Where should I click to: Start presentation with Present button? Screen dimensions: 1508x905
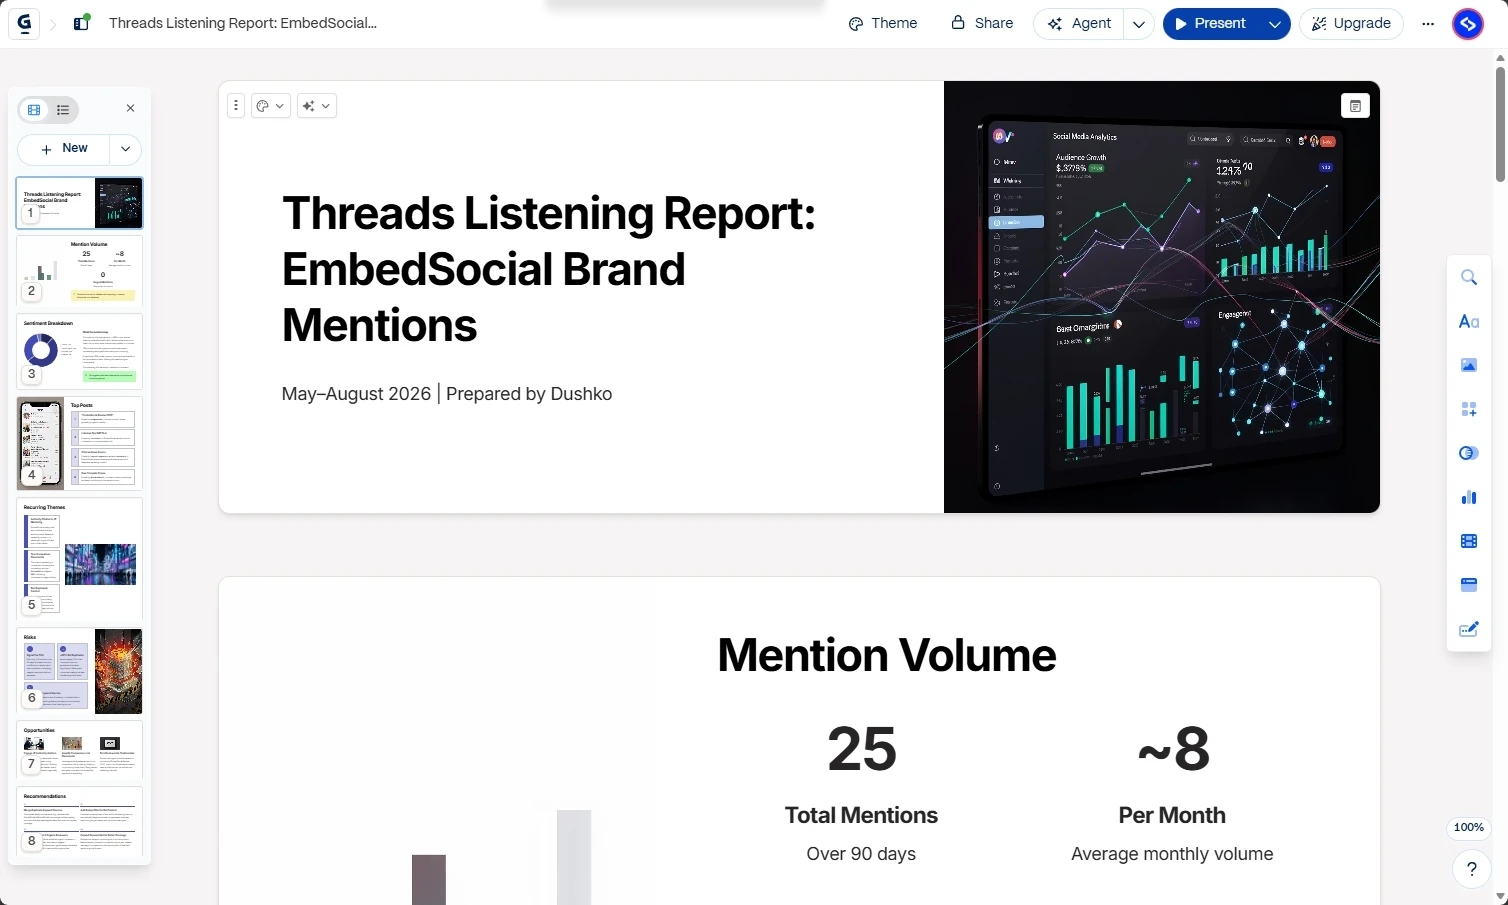point(1211,23)
